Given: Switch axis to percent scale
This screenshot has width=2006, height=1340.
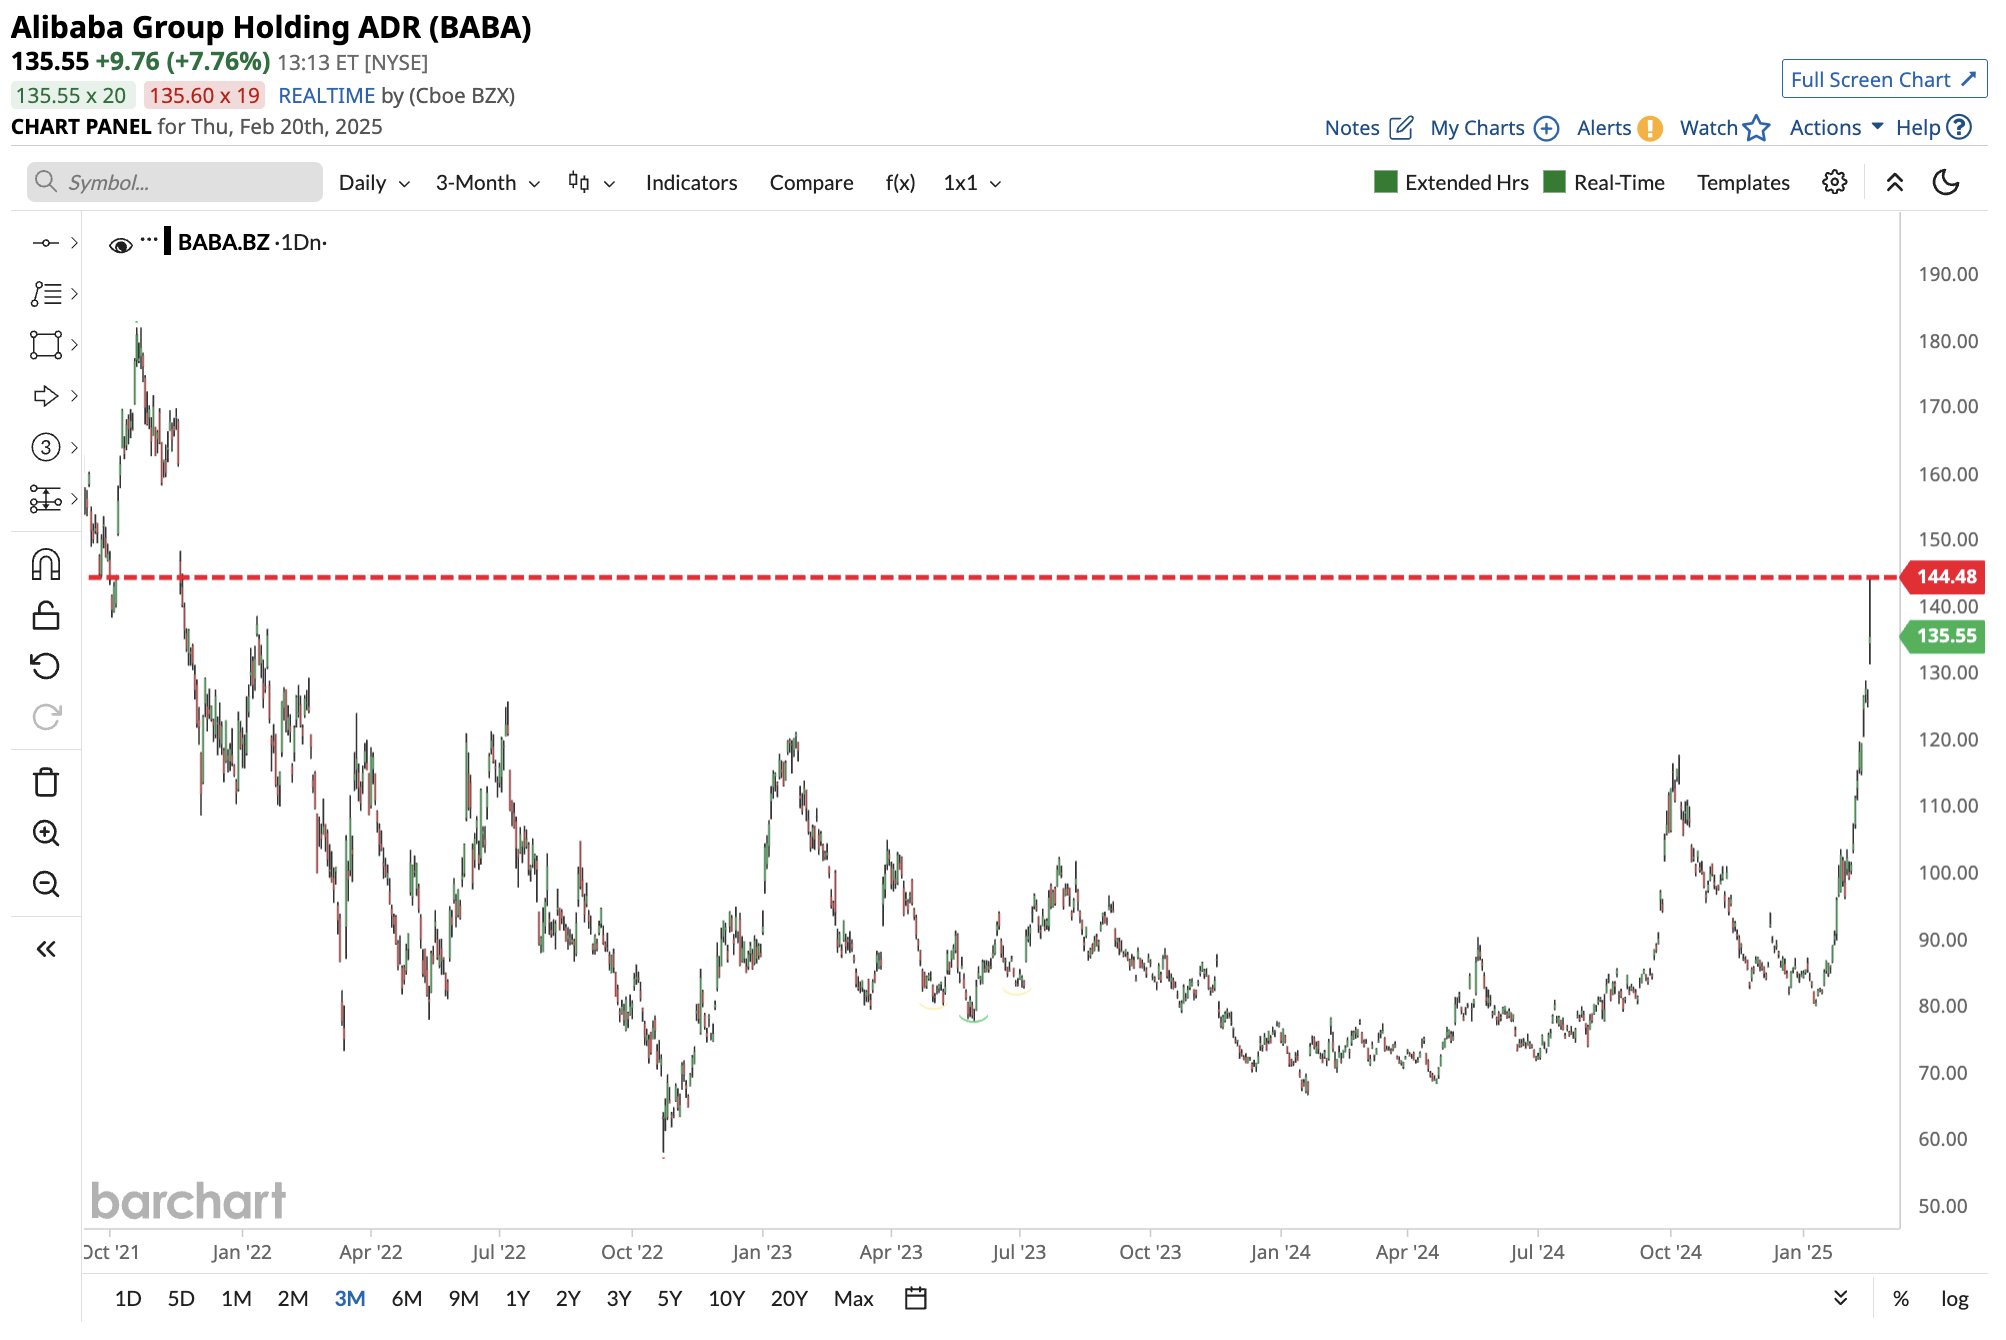Looking at the screenshot, I should 1901,1298.
